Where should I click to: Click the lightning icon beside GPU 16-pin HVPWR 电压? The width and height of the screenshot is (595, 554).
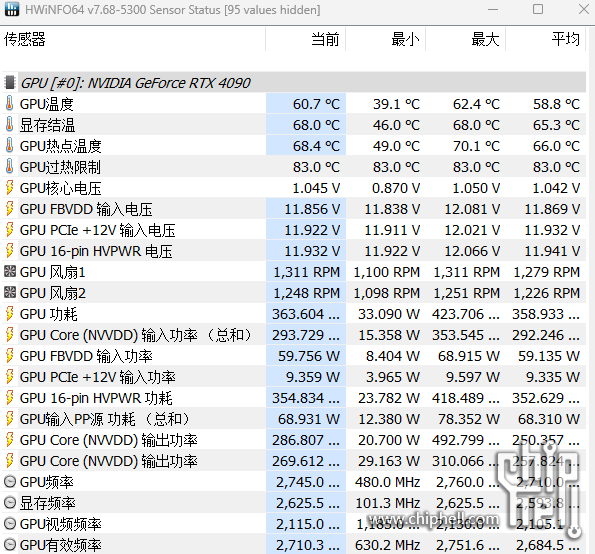[x=9, y=250]
